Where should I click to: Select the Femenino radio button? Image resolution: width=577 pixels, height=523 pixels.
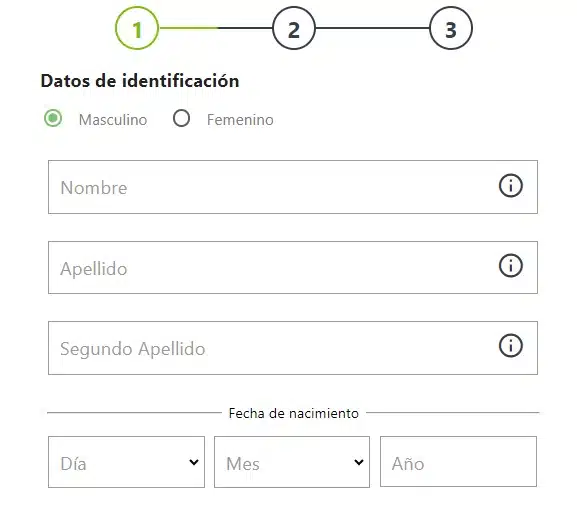pos(181,119)
